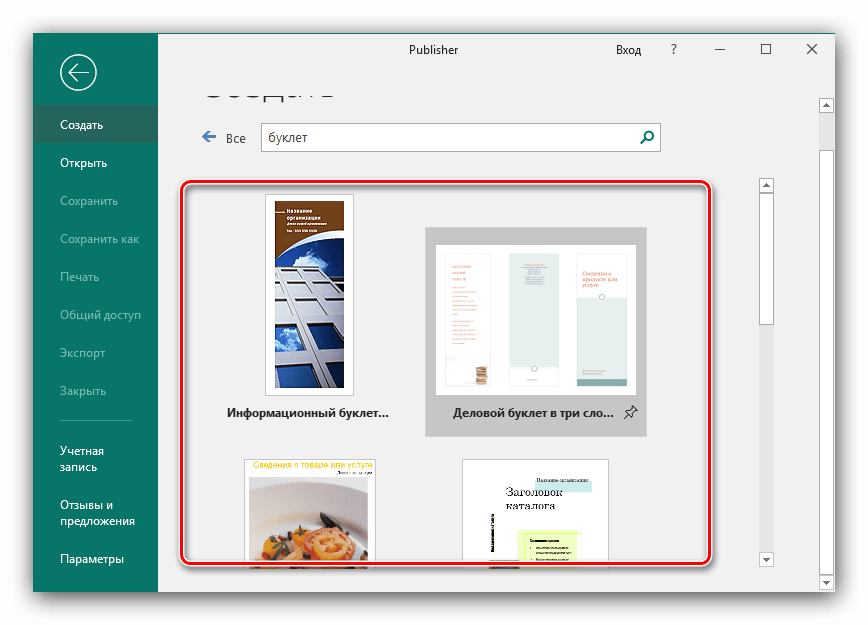
Task: Click the back arrow circle icon
Action: (x=78, y=72)
